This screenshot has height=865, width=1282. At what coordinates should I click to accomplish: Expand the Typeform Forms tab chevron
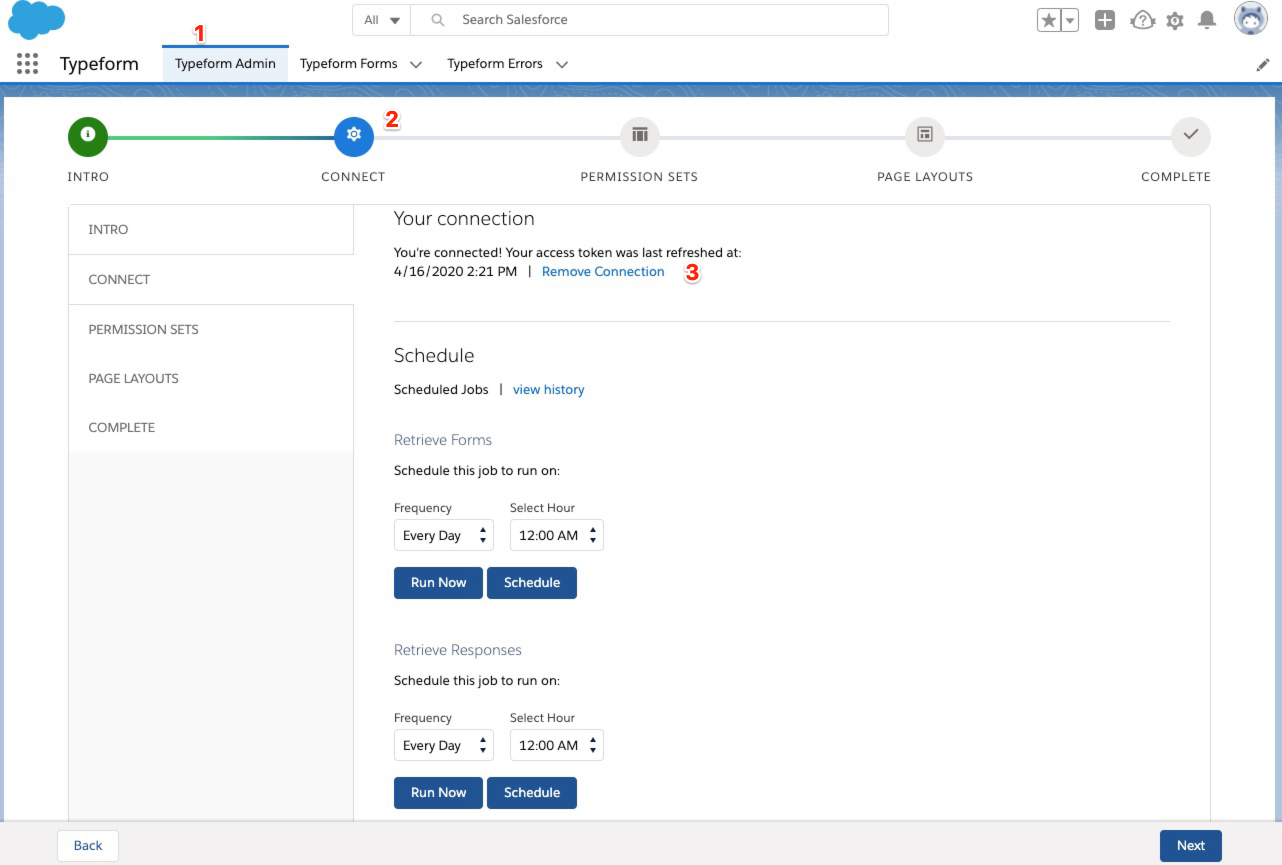415,64
